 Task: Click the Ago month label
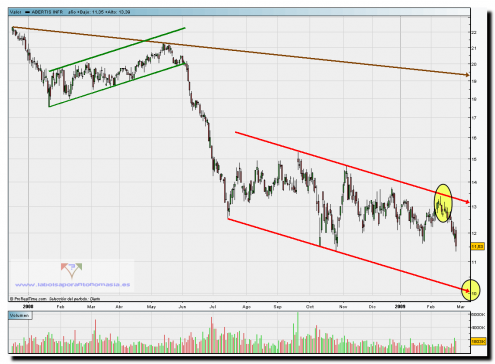pyautogui.click(x=246, y=307)
